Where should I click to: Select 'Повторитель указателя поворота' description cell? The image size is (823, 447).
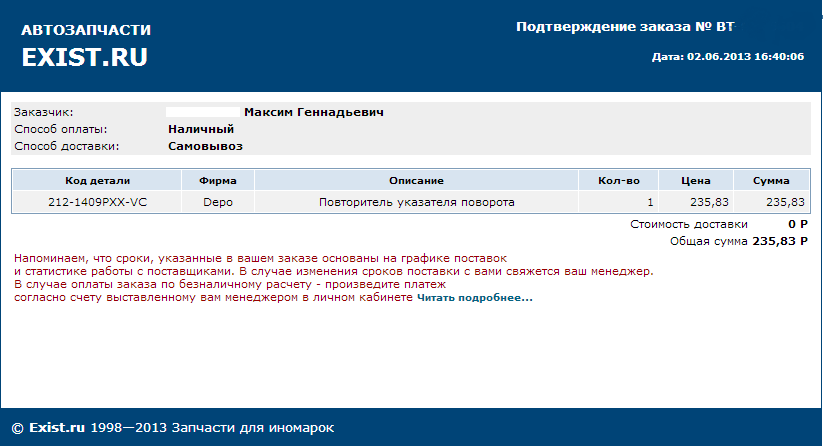point(416,202)
